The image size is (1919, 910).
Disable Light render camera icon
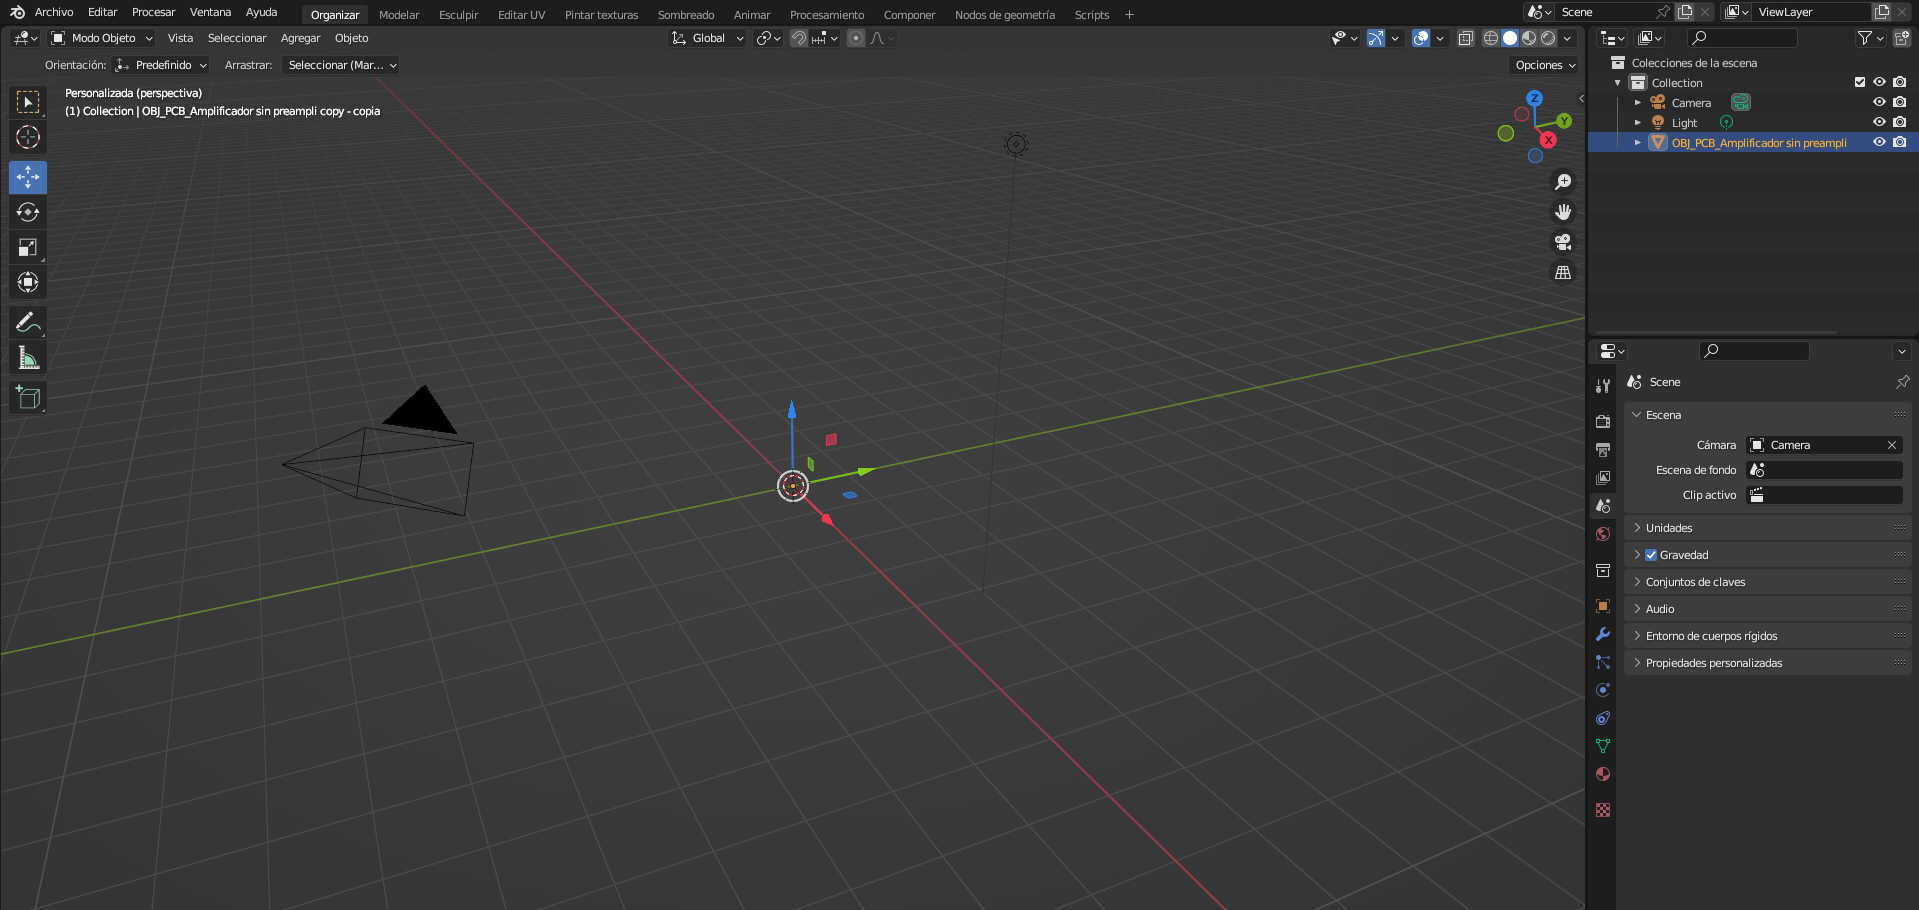pyautogui.click(x=1899, y=122)
